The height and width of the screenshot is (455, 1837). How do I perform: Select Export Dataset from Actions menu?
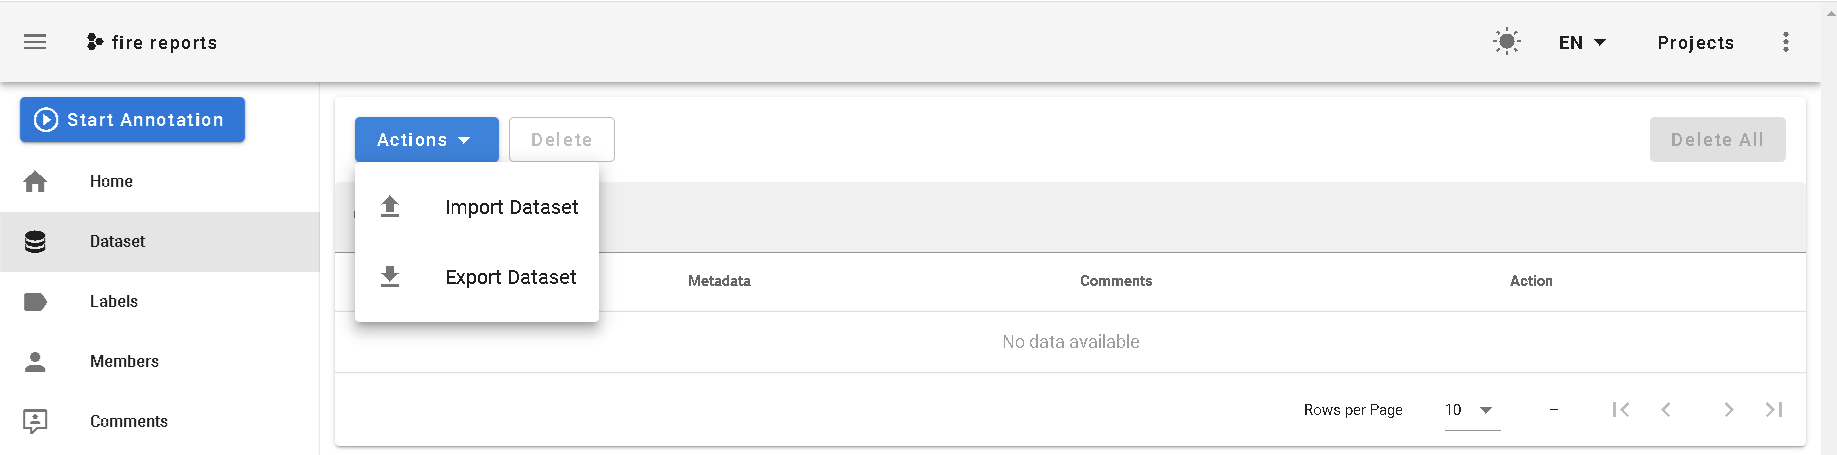[510, 277]
